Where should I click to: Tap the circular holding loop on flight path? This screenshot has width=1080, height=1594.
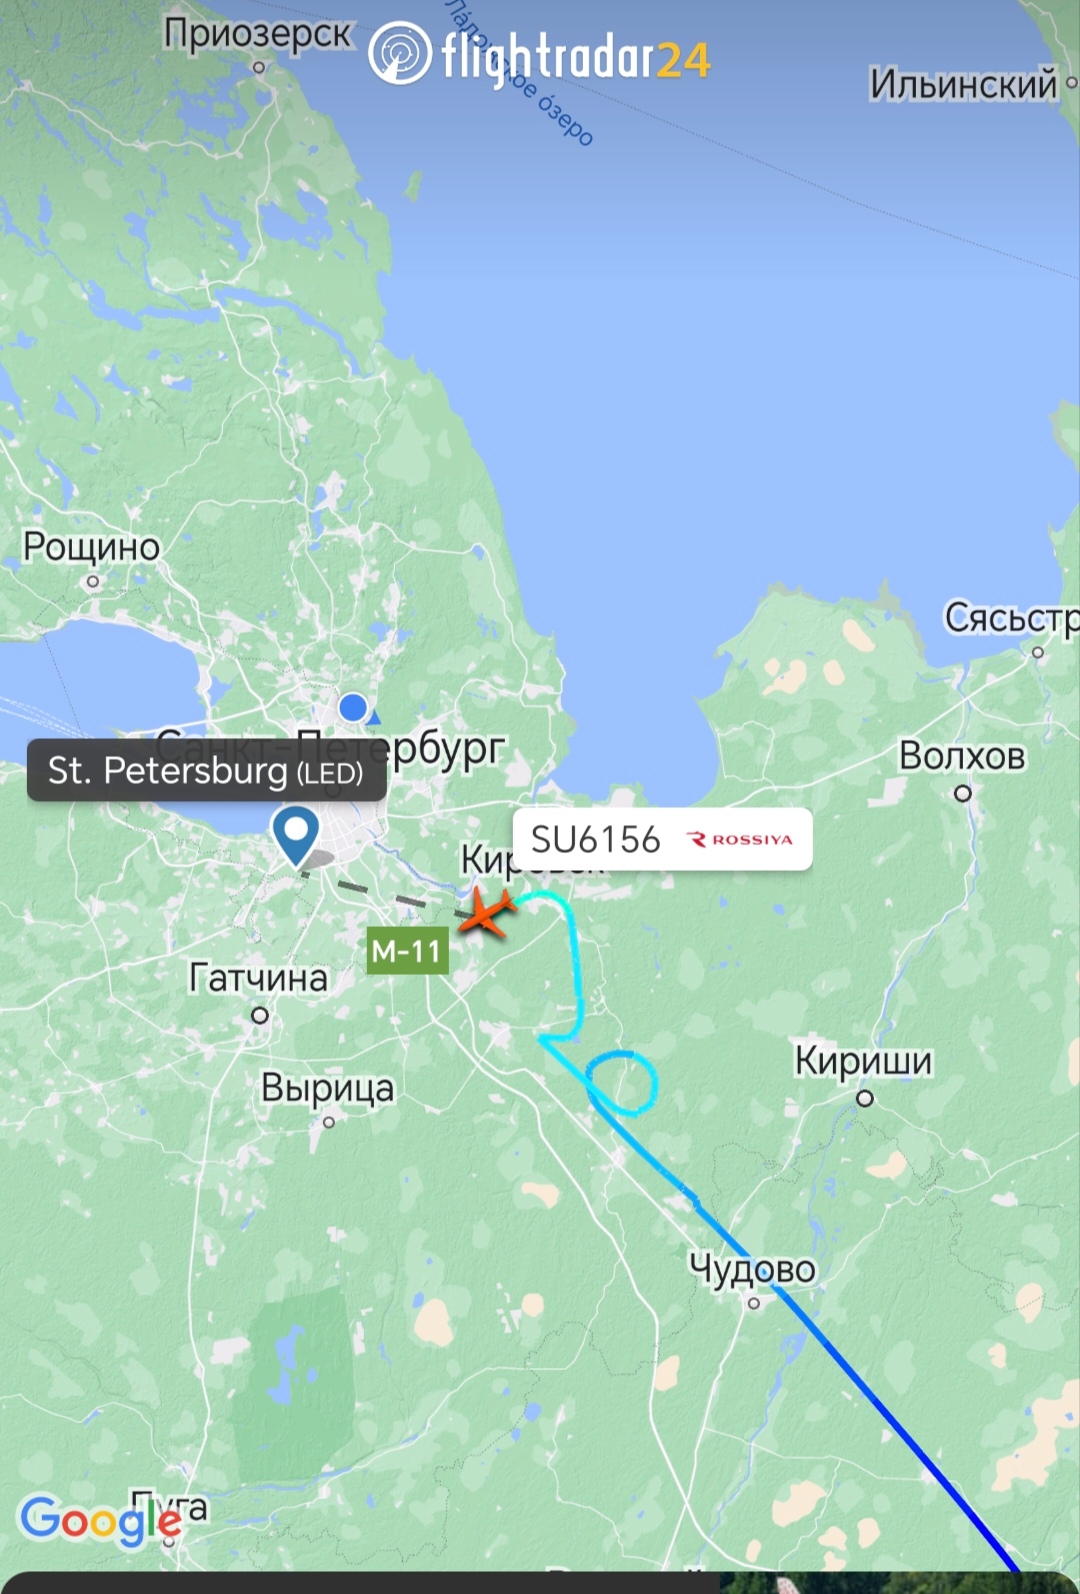621,1083
